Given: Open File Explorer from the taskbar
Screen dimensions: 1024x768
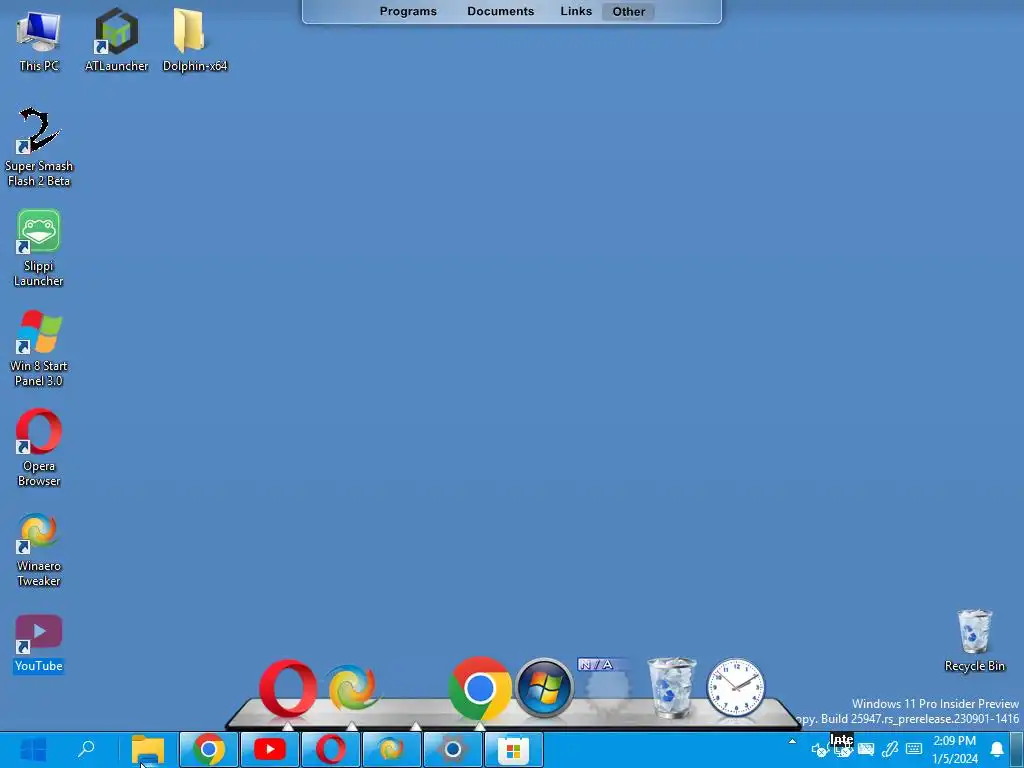Looking at the screenshot, I should [148, 750].
